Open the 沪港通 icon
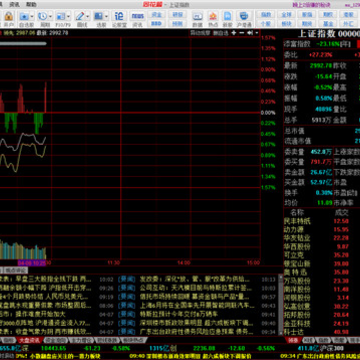This screenshot has height=360, width=360. click(244, 16)
